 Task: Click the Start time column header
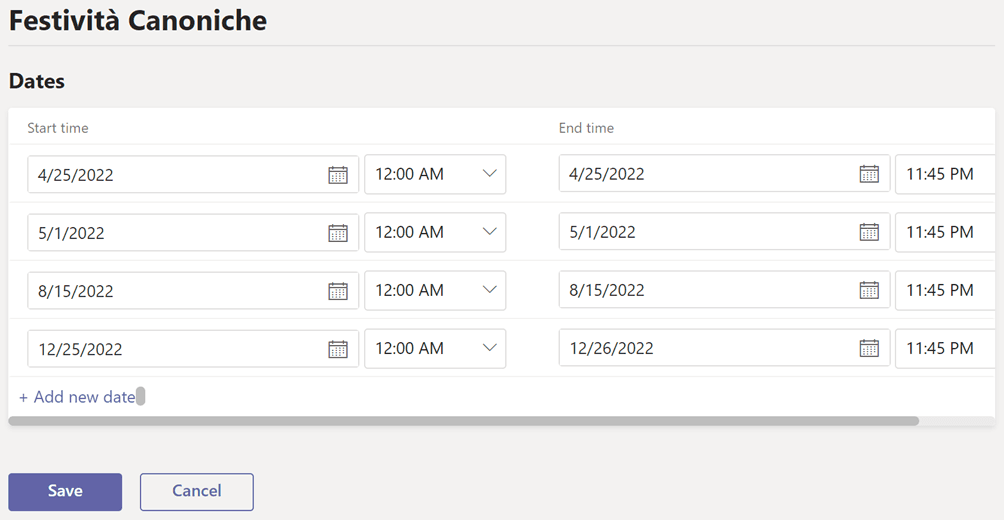(x=58, y=128)
